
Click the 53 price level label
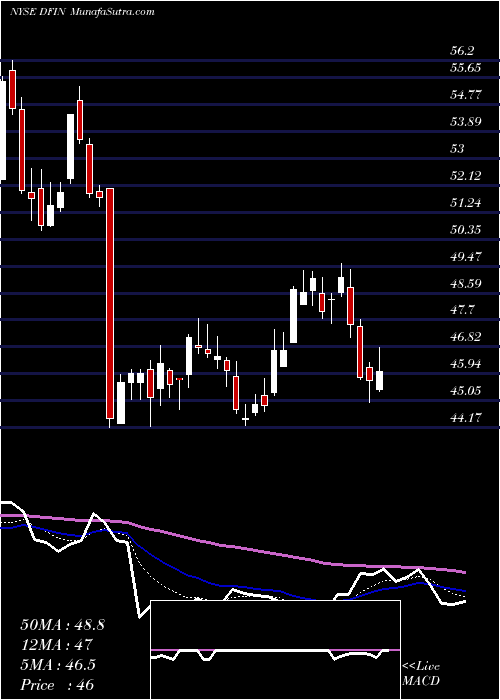[458, 149]
